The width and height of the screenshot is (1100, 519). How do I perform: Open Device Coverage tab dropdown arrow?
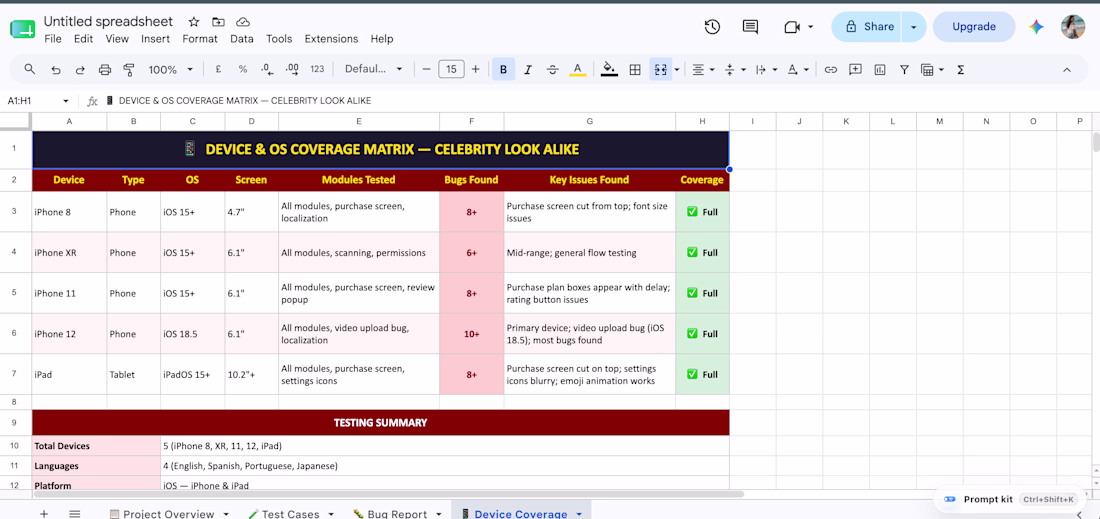579,514
